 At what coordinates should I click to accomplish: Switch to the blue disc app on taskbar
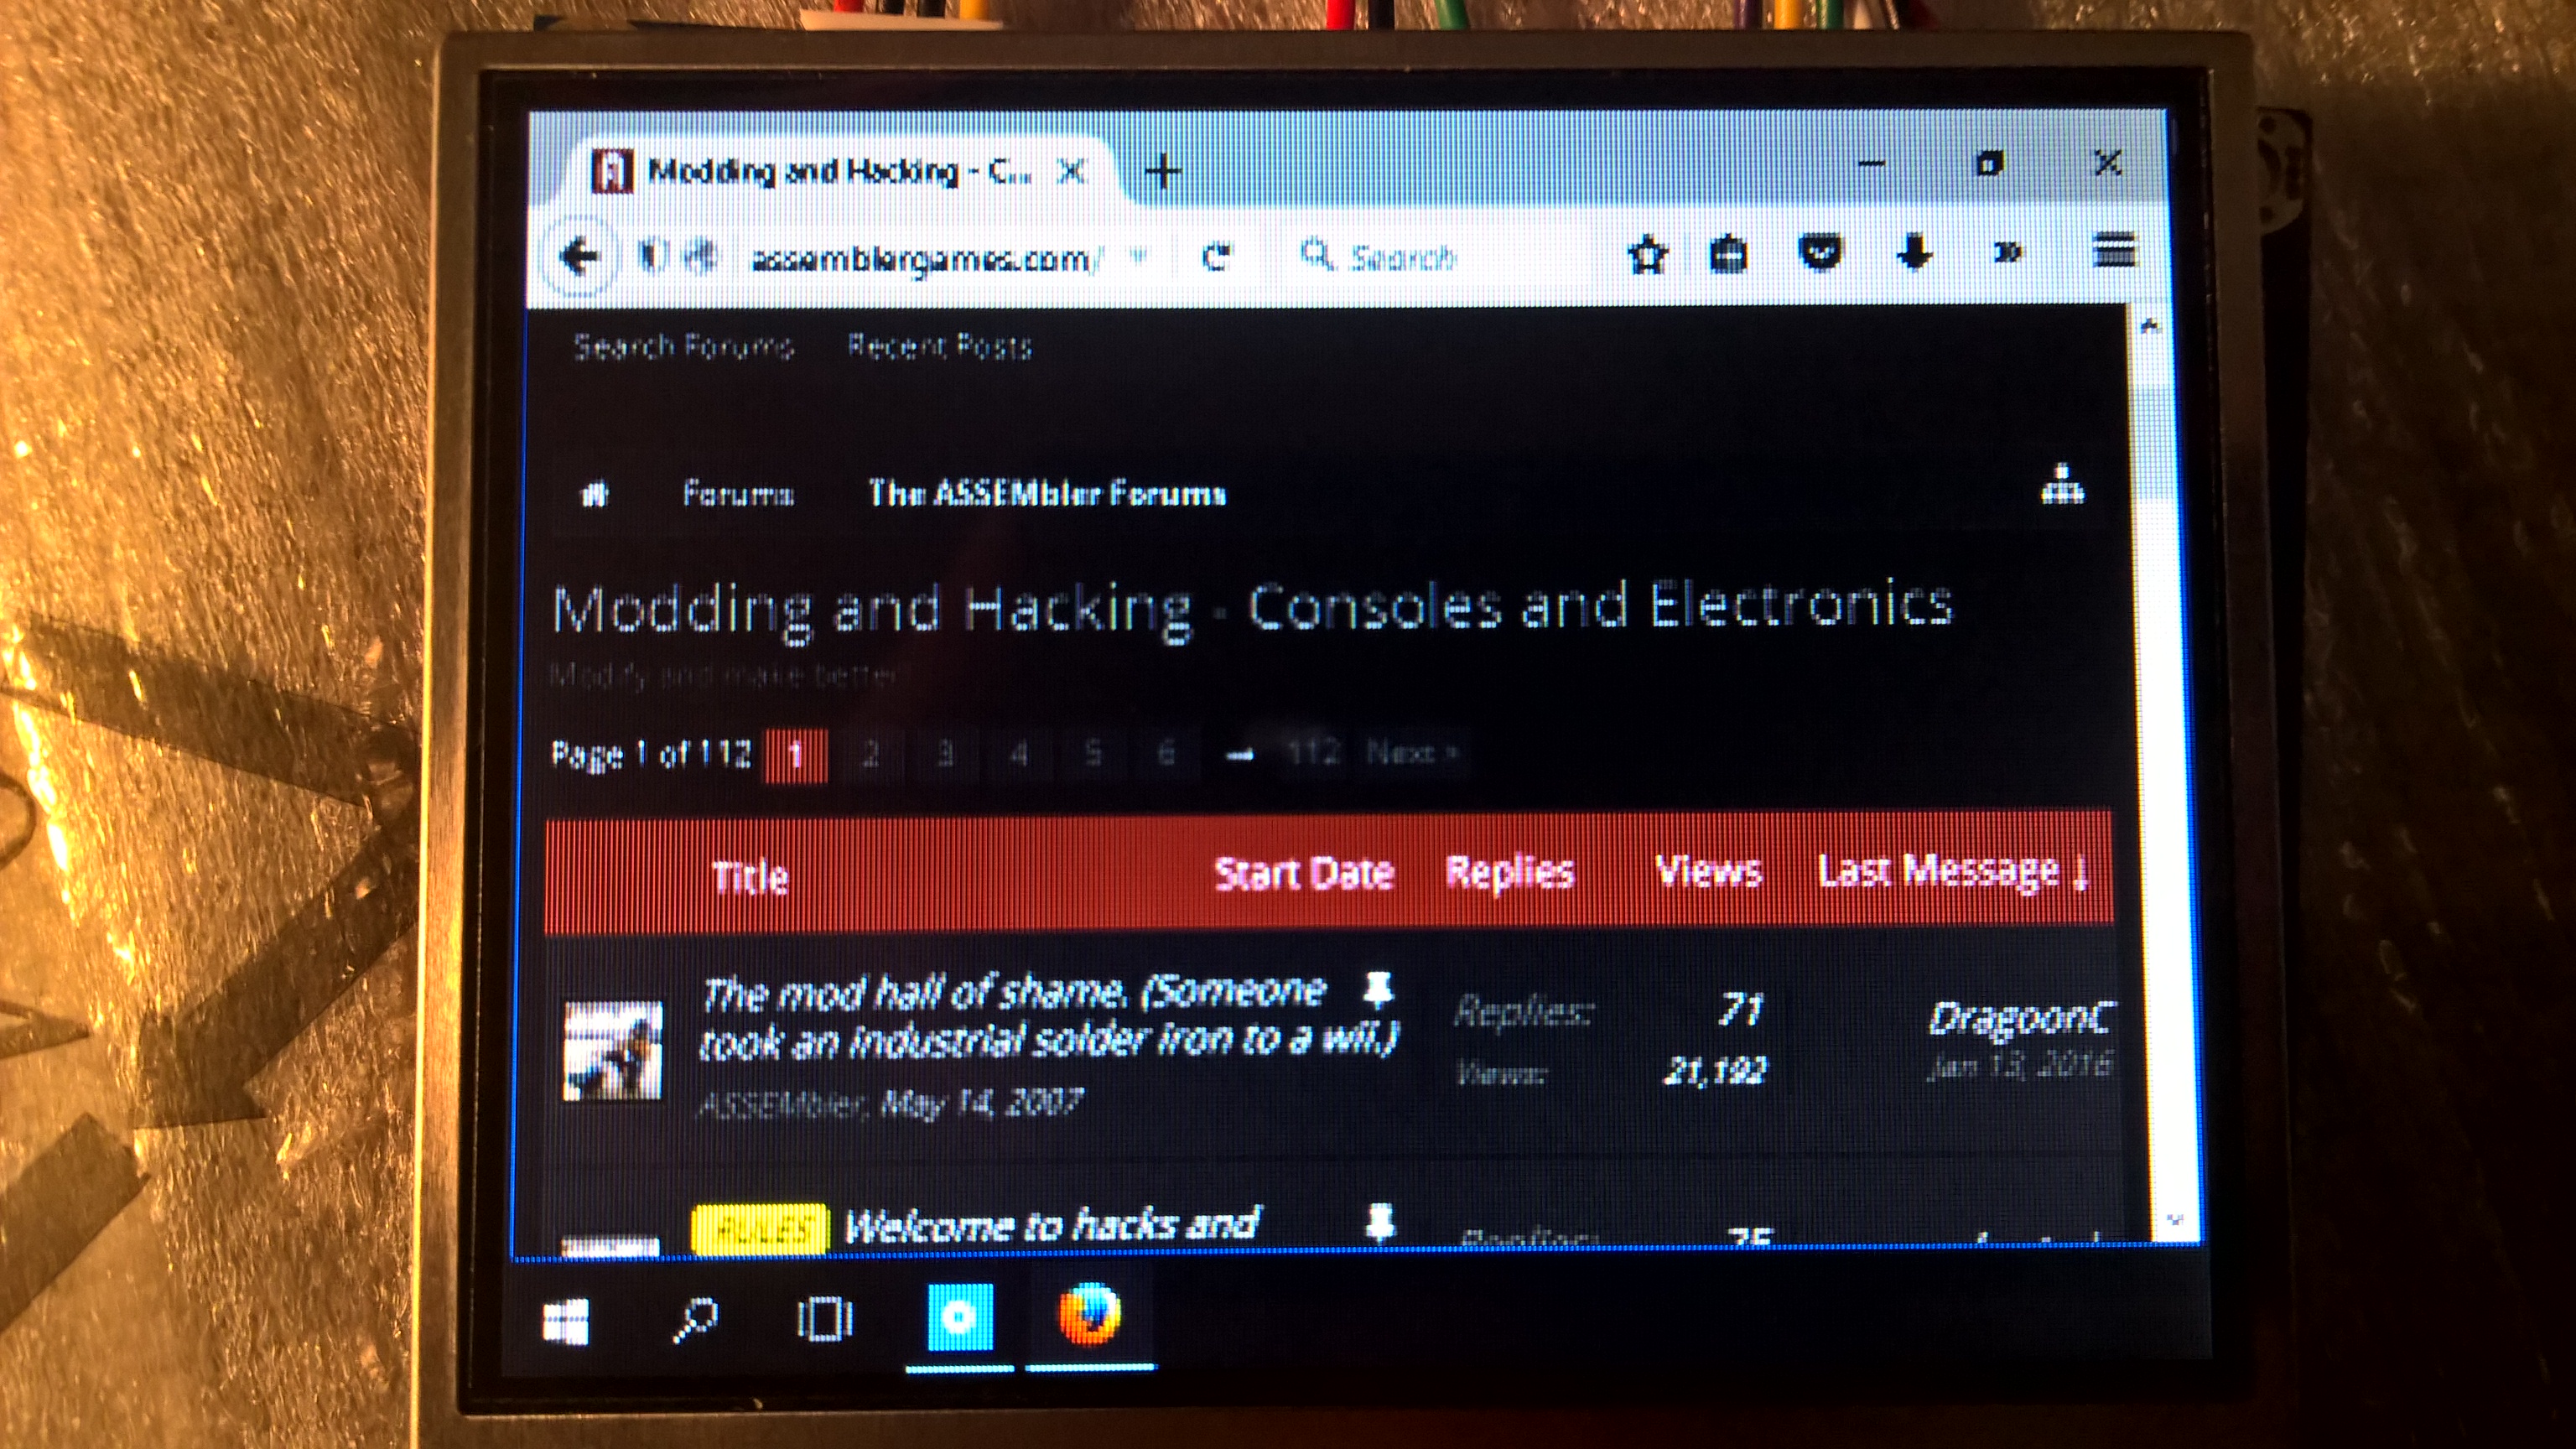[x=960, y=1318]
